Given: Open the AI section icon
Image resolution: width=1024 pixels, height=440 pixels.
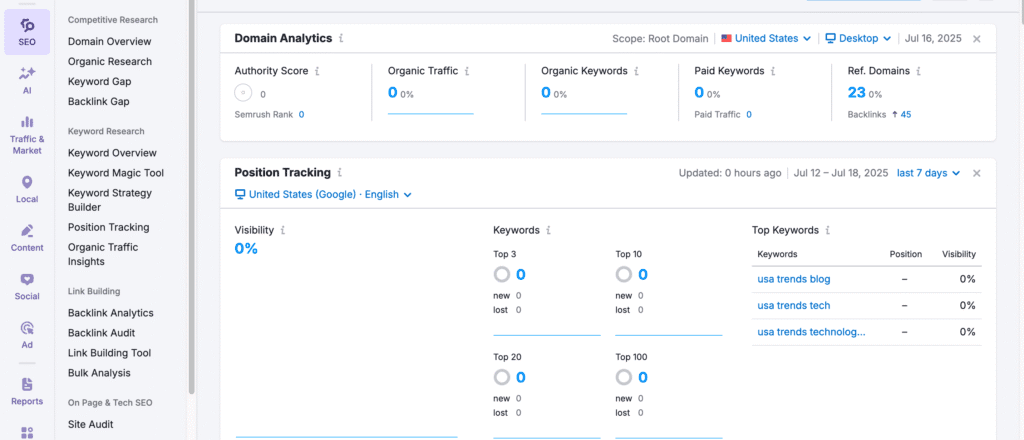Looking at the screenshot, I should [x=27, y=73].
